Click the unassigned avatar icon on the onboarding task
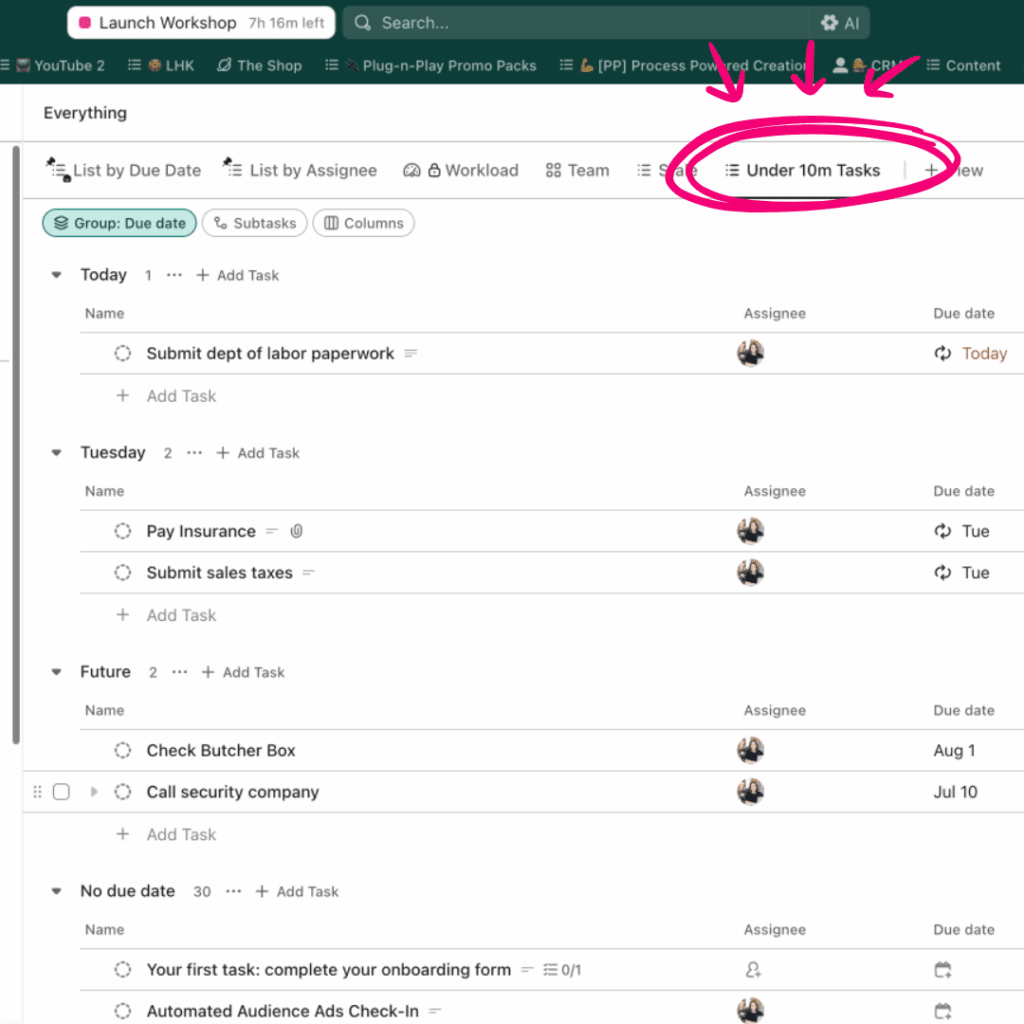The width and height of the screenshot is (1024, 1024). (753, 969)
